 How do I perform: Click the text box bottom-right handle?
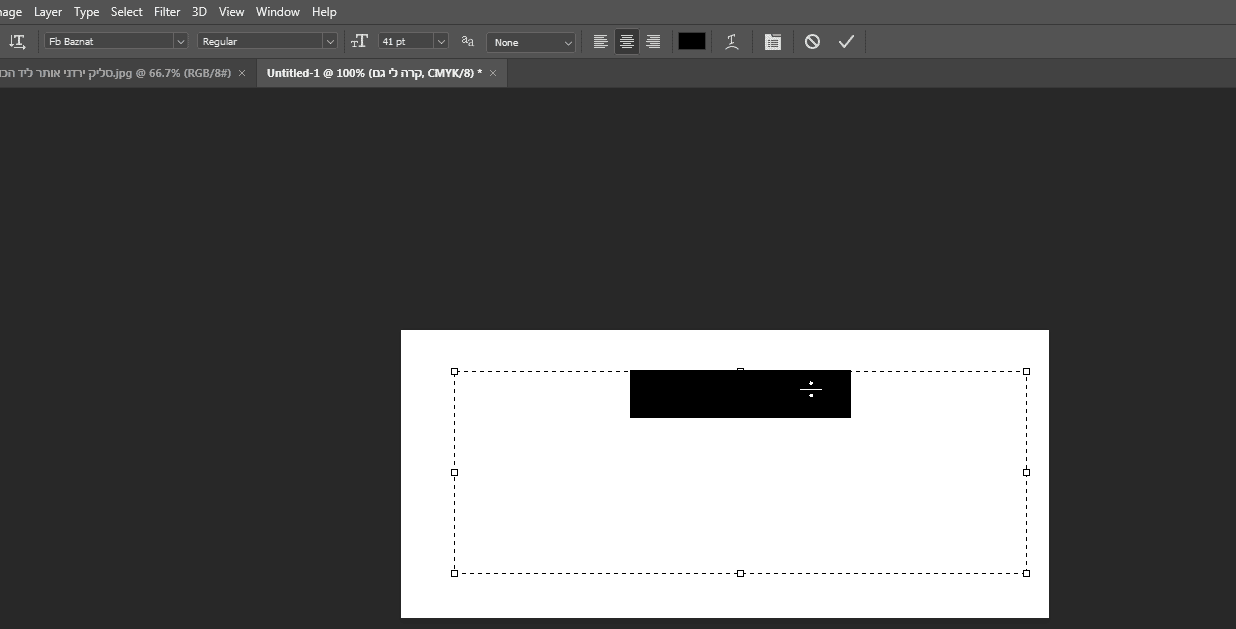[1026, 573]
